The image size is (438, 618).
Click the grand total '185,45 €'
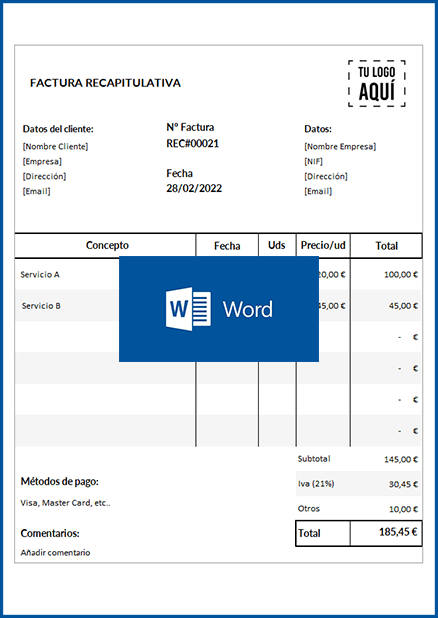coord(398,532)
